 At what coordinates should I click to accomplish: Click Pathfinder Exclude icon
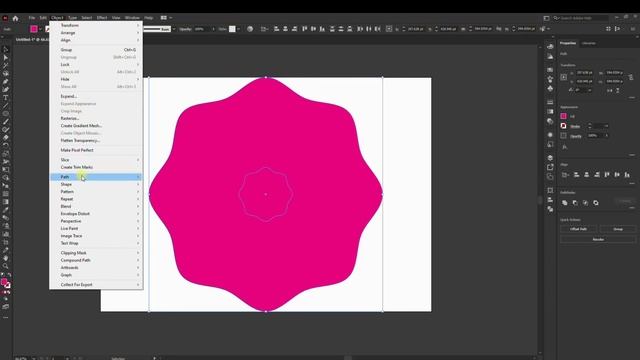pos(596,202)
